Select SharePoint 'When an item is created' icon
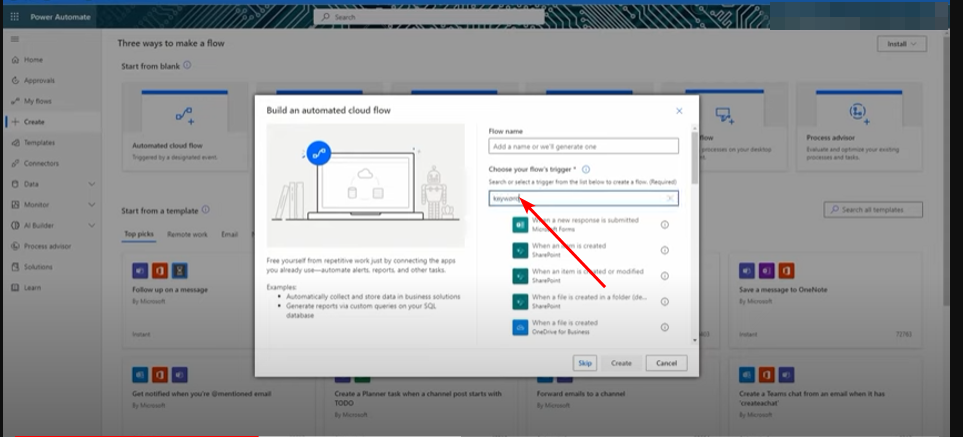The height and width of the screenshot is (437, 963). coord(520,250)
